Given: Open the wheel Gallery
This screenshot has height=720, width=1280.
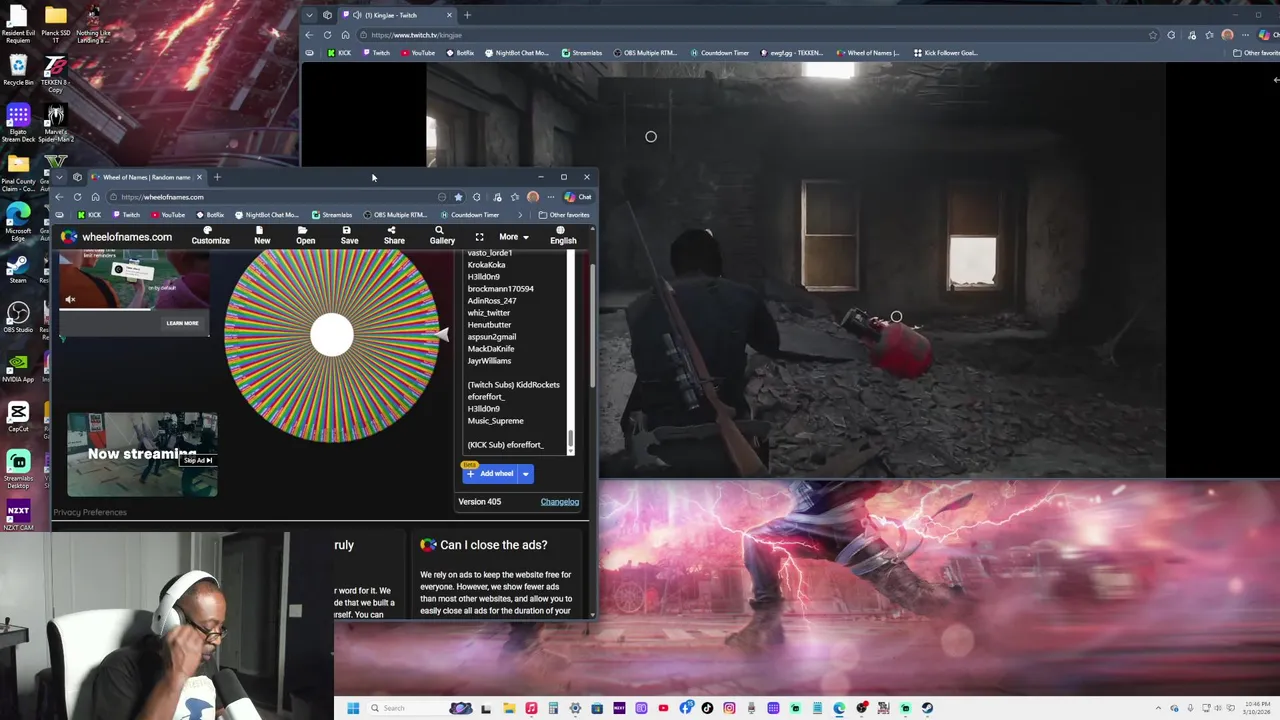Looking at the screenshot, I should (x=442, y=235).
